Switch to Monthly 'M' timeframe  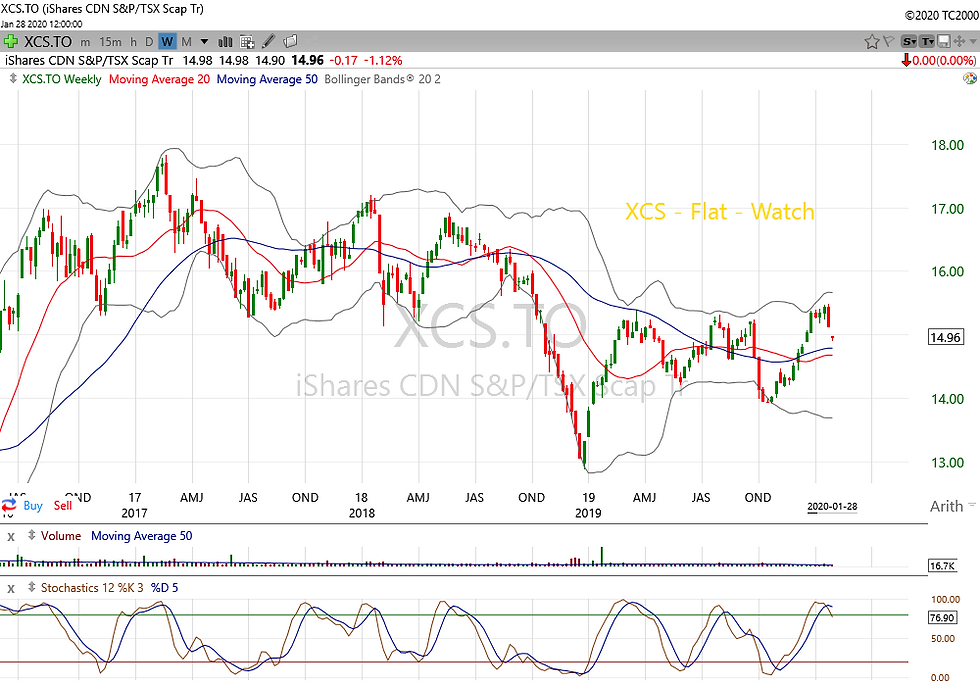pos(186,42)
